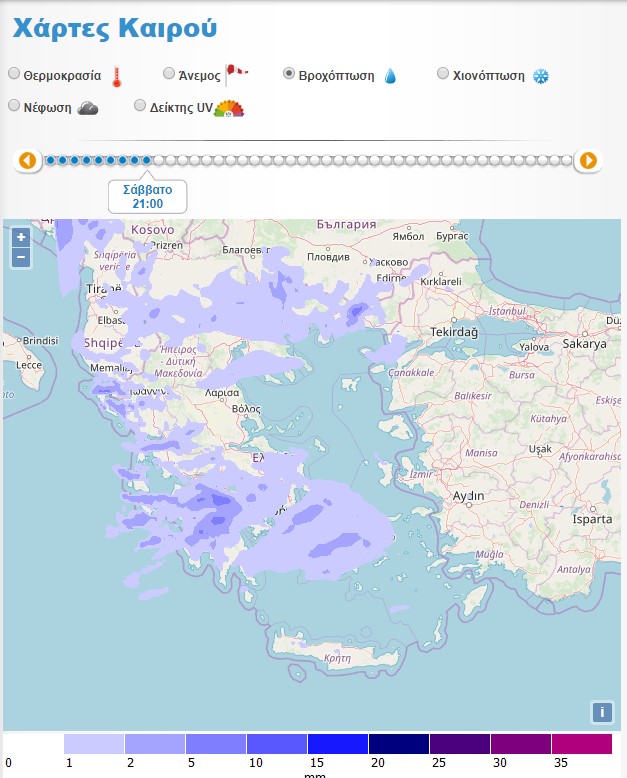The width and height of the screenshot is (627, 778).
Task: Select the Άνεμος radio button
Action: click(x=169, y=74)
